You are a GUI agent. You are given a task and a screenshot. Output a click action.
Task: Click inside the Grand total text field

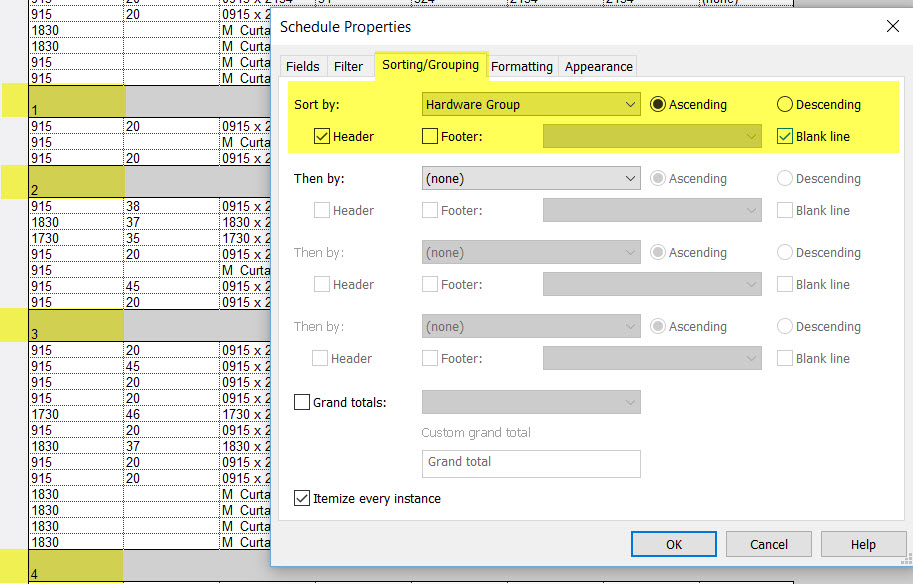coord(531,463)
